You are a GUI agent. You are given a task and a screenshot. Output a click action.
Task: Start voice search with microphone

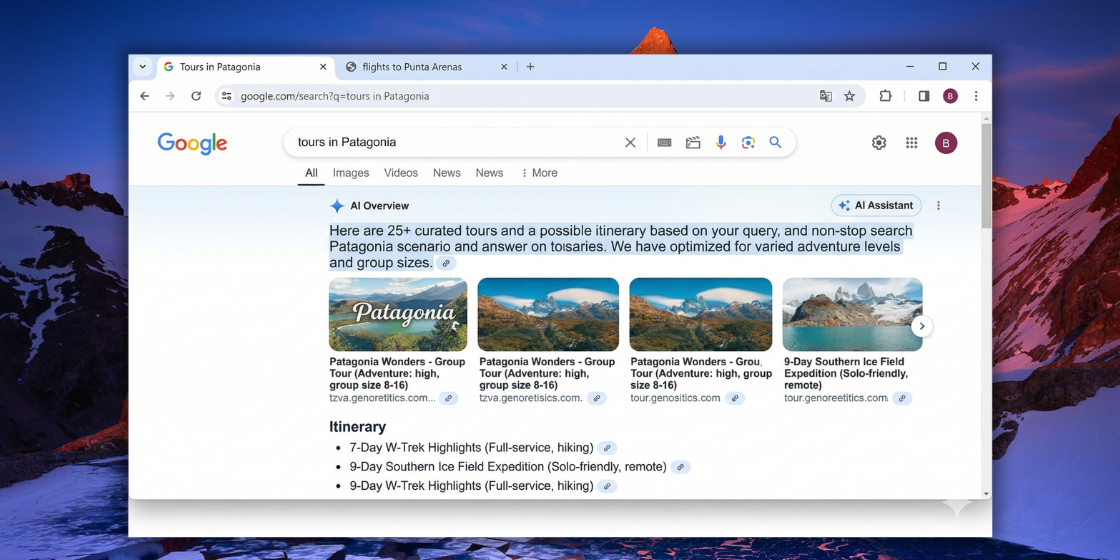tap(721, 142)
